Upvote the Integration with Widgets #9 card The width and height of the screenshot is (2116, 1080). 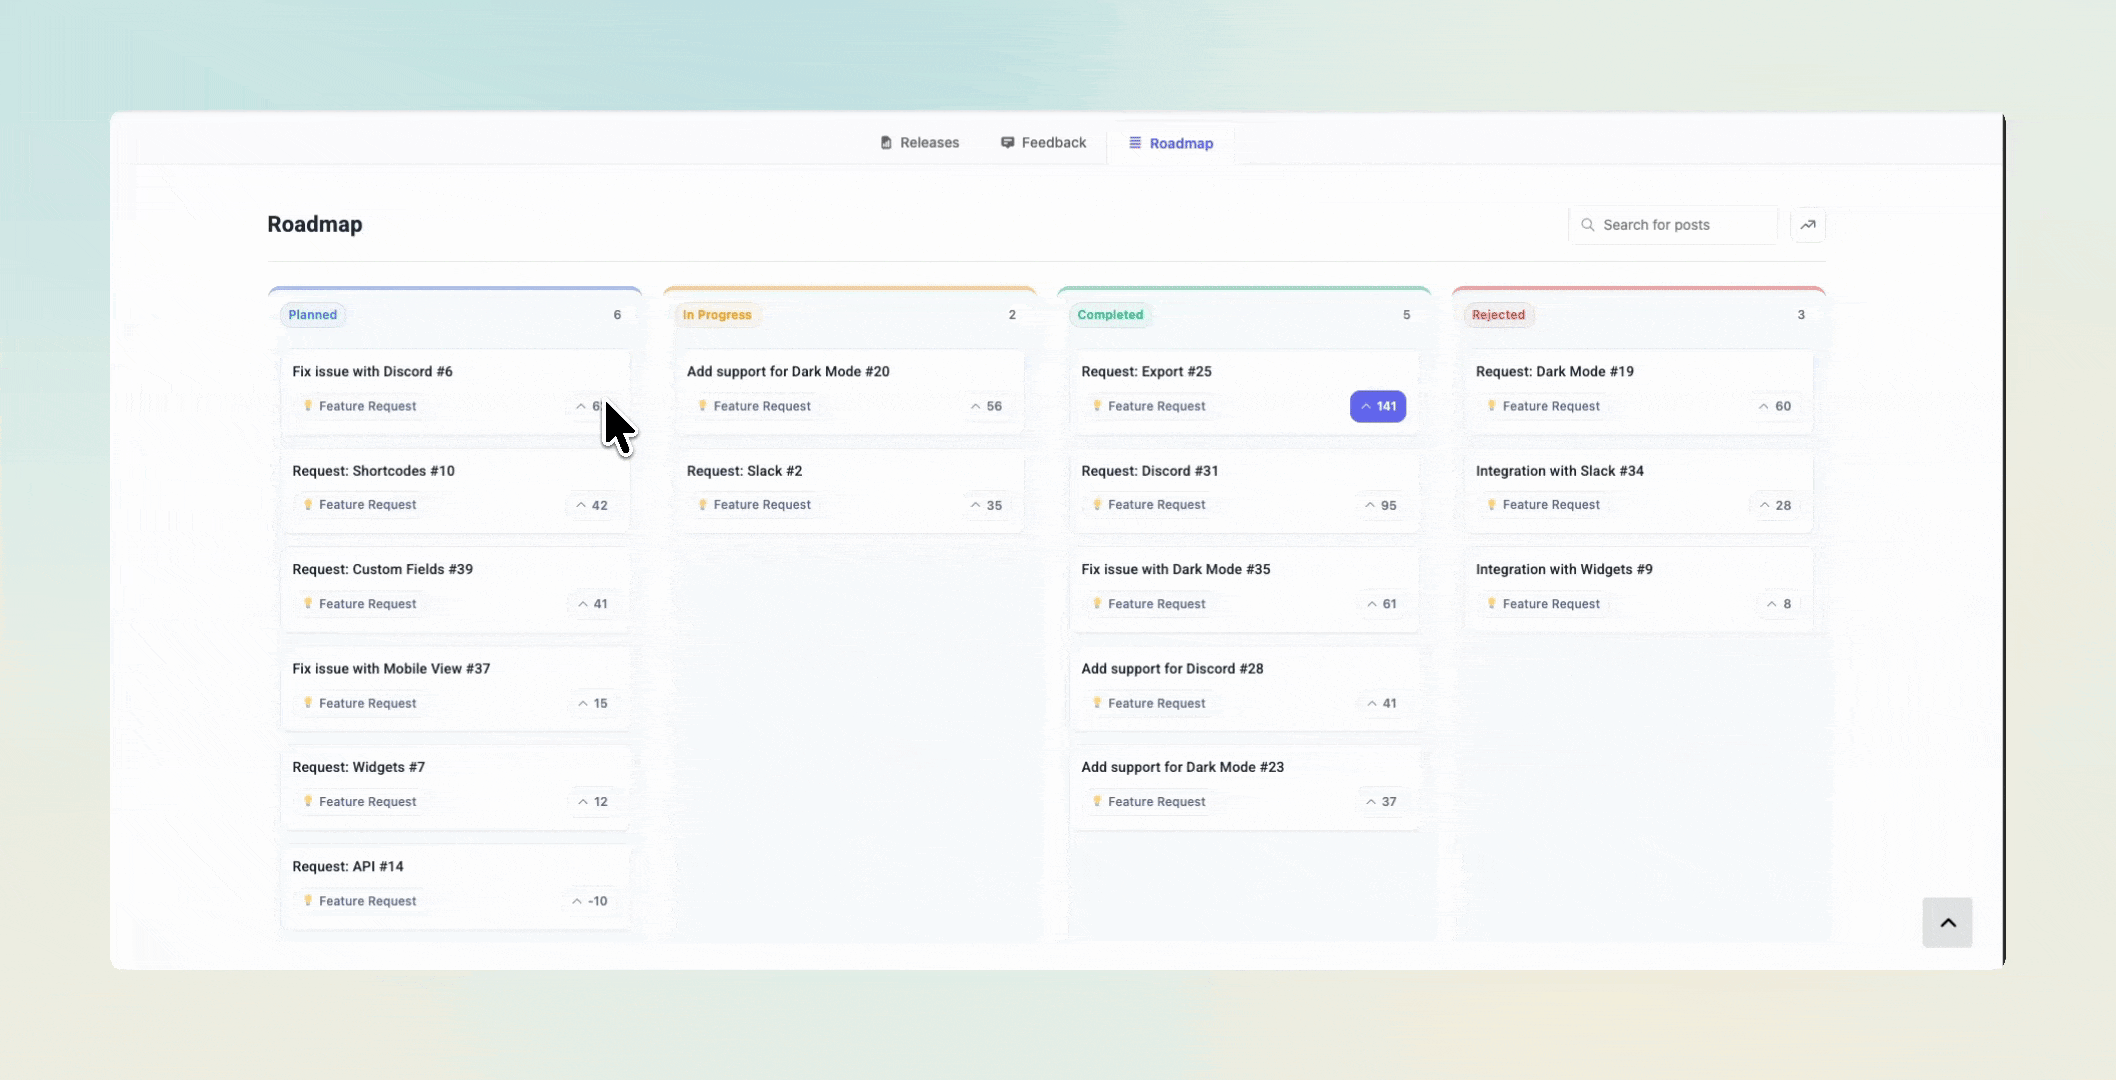(1777, 604)
